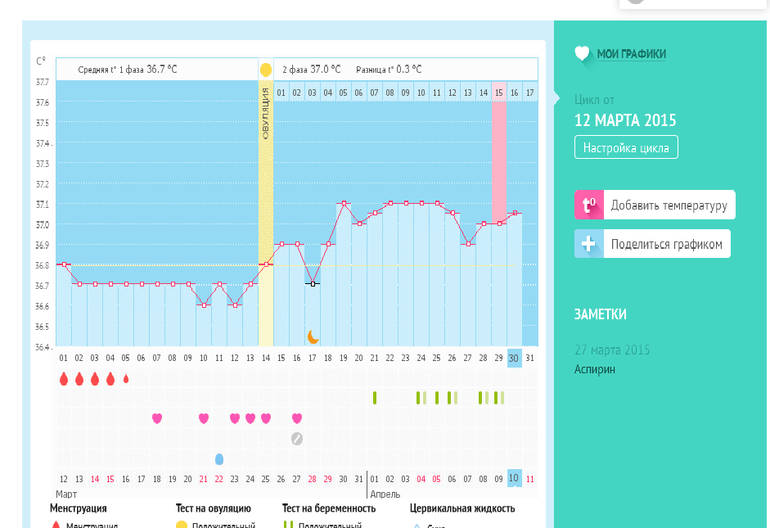The width and height of the screenshot is (770, 528).
Task: Click the pink heart under cycle day 07
Action: (x=157, y=418)
